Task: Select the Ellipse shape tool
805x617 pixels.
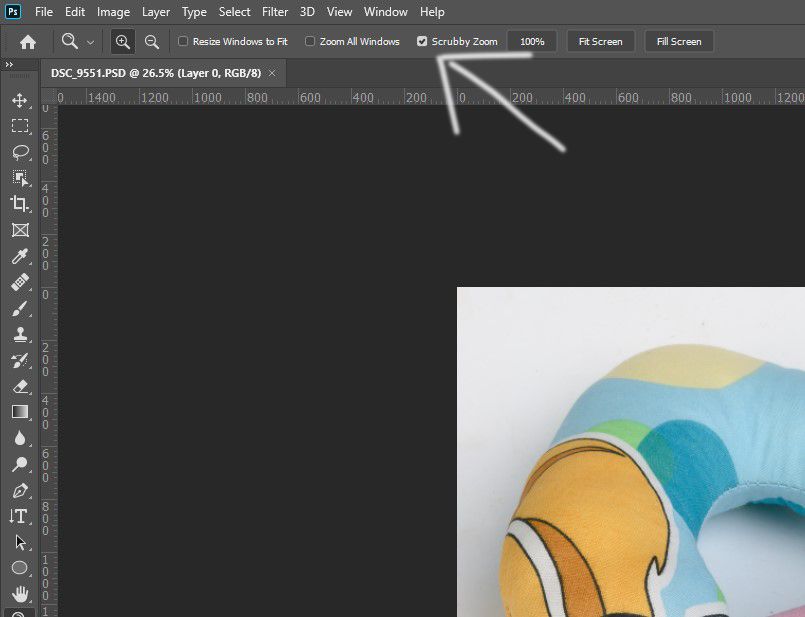Action: tap(20, 568)
